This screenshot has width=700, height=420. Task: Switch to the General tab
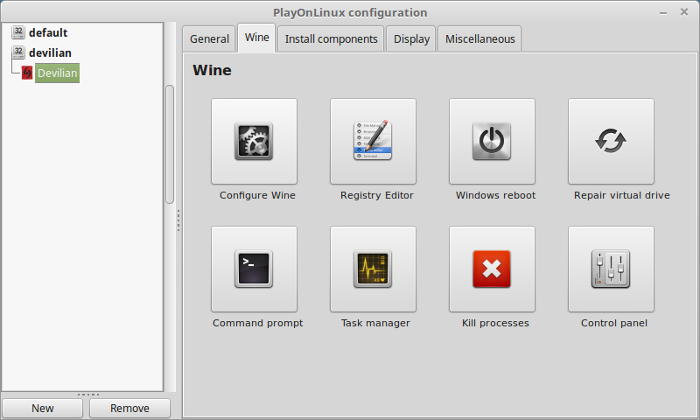209,39
